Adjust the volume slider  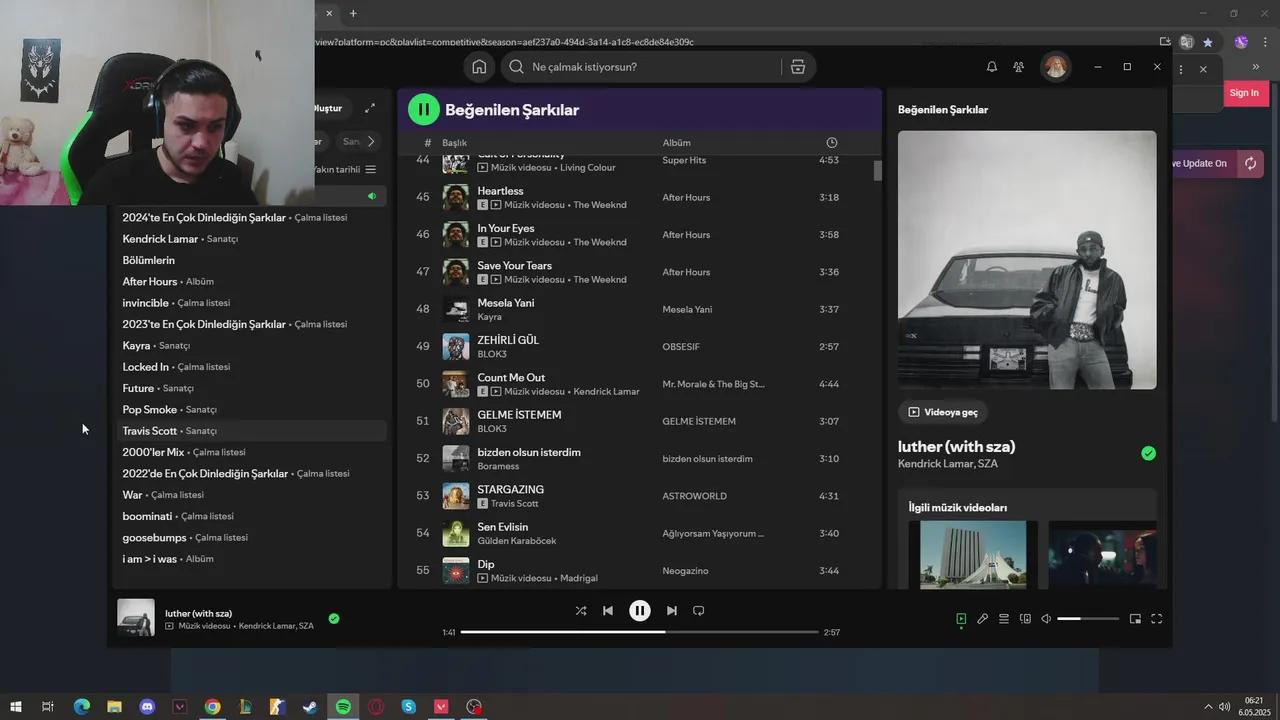[x=1088, y=619]
